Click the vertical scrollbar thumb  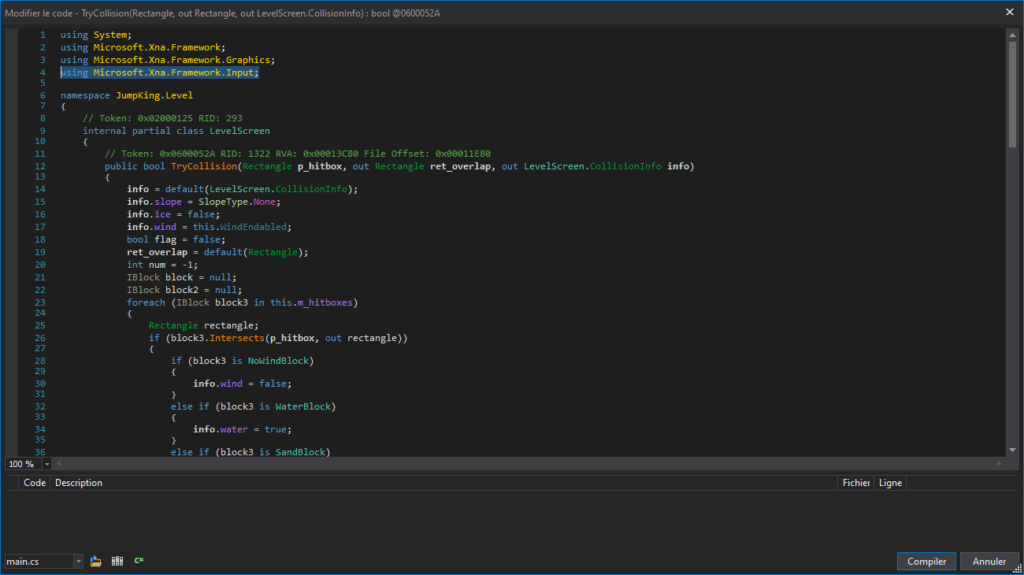(1012, 95)
